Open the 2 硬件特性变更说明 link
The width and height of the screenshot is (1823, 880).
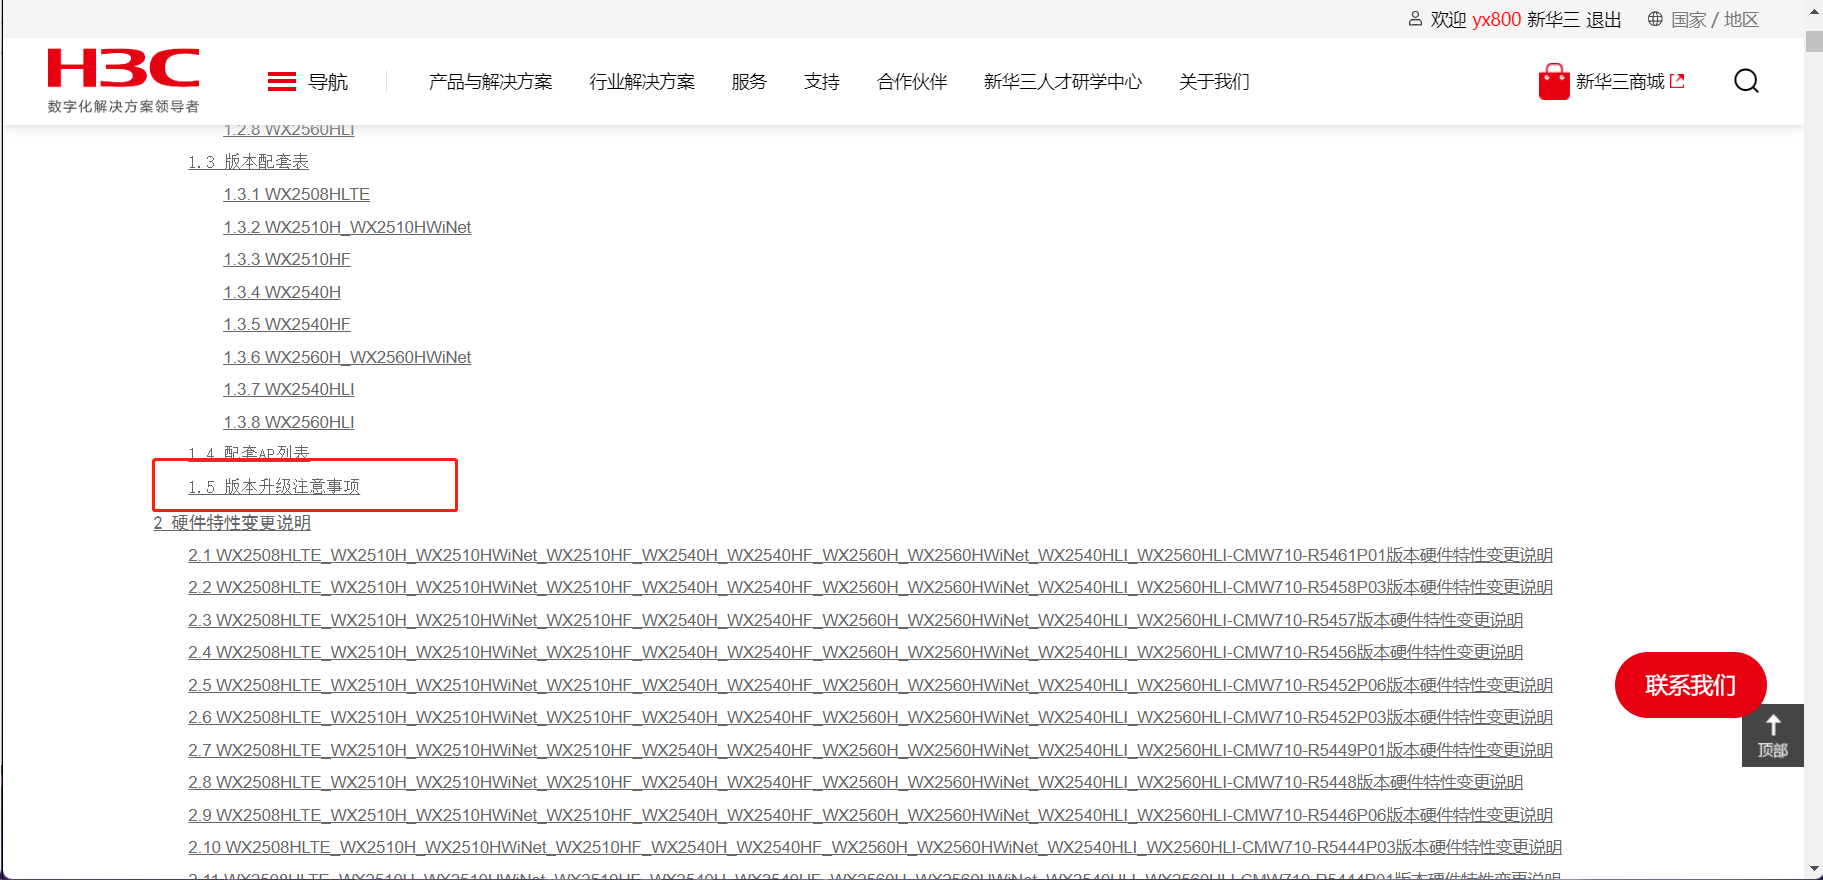[x=232, y=523]
